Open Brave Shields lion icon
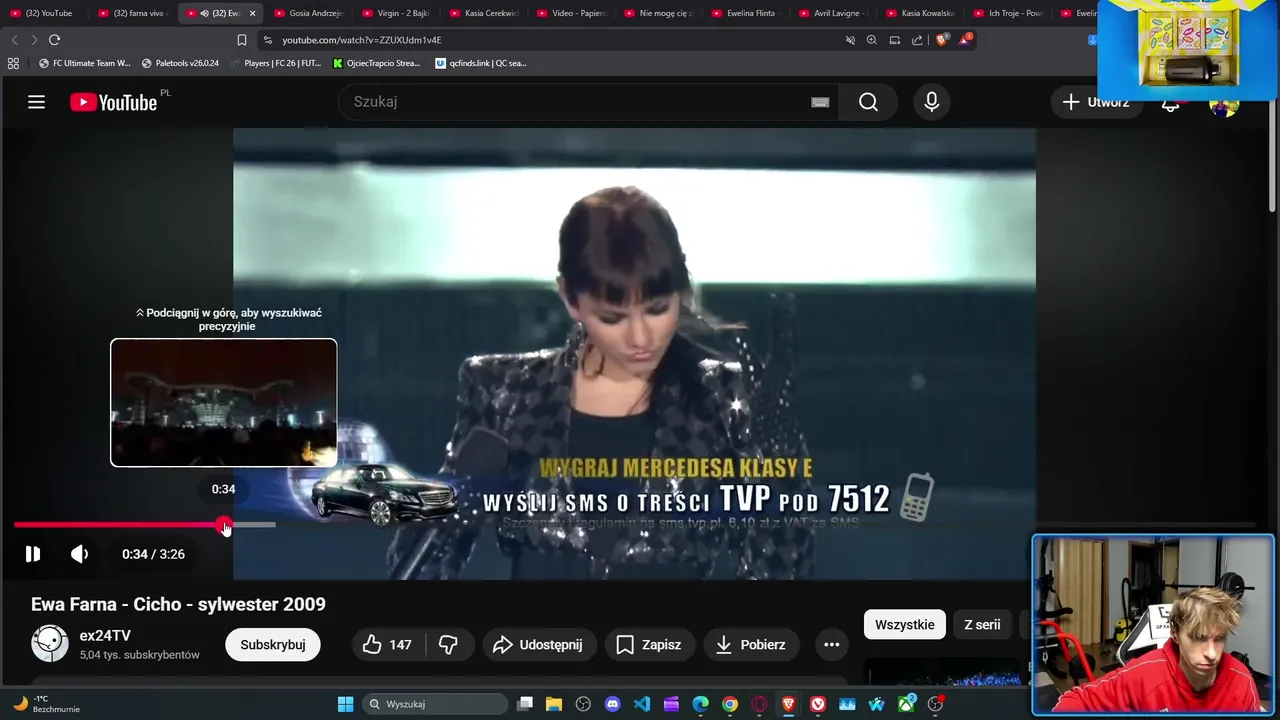The height and width of the screenshot is (720, 1280). pyautogui.click(x=941, y=40)
